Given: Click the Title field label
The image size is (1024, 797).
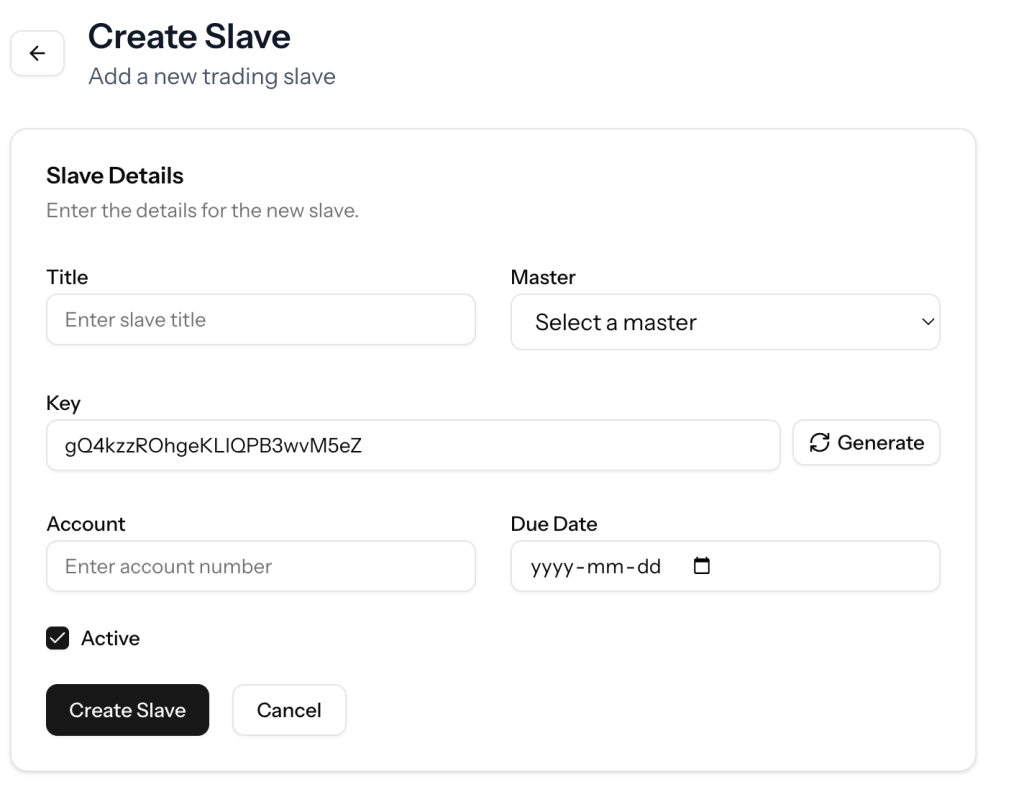Looking at the screenshot, I should (x=67, y=277).
